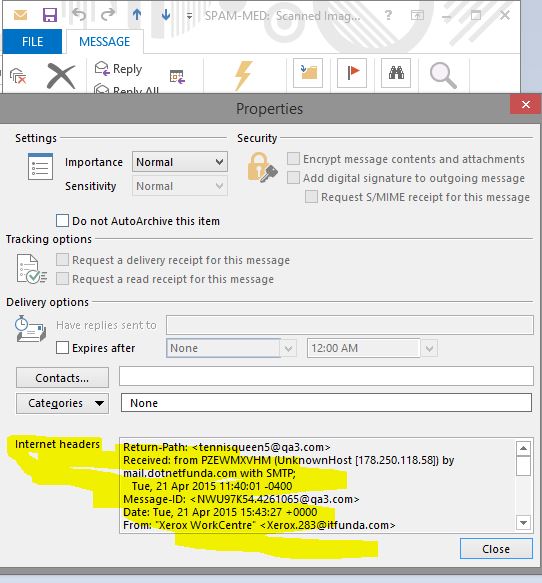Image resolution: width=542 pixels, height=583 pixels.
Task: Open the Categories dropdown button
Action: pyautogui.click(x=62, y=403)
